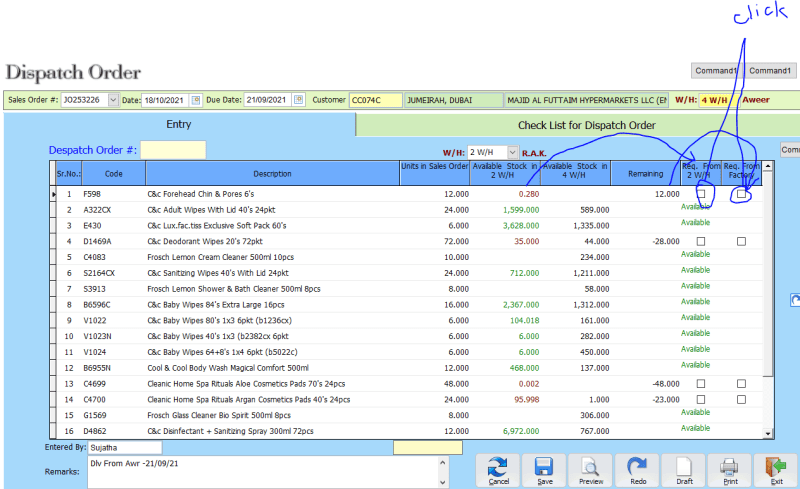Expand the Sales Order # dropdown
Image resolution: width=800 pixels, height=489 pixels.
113,100
